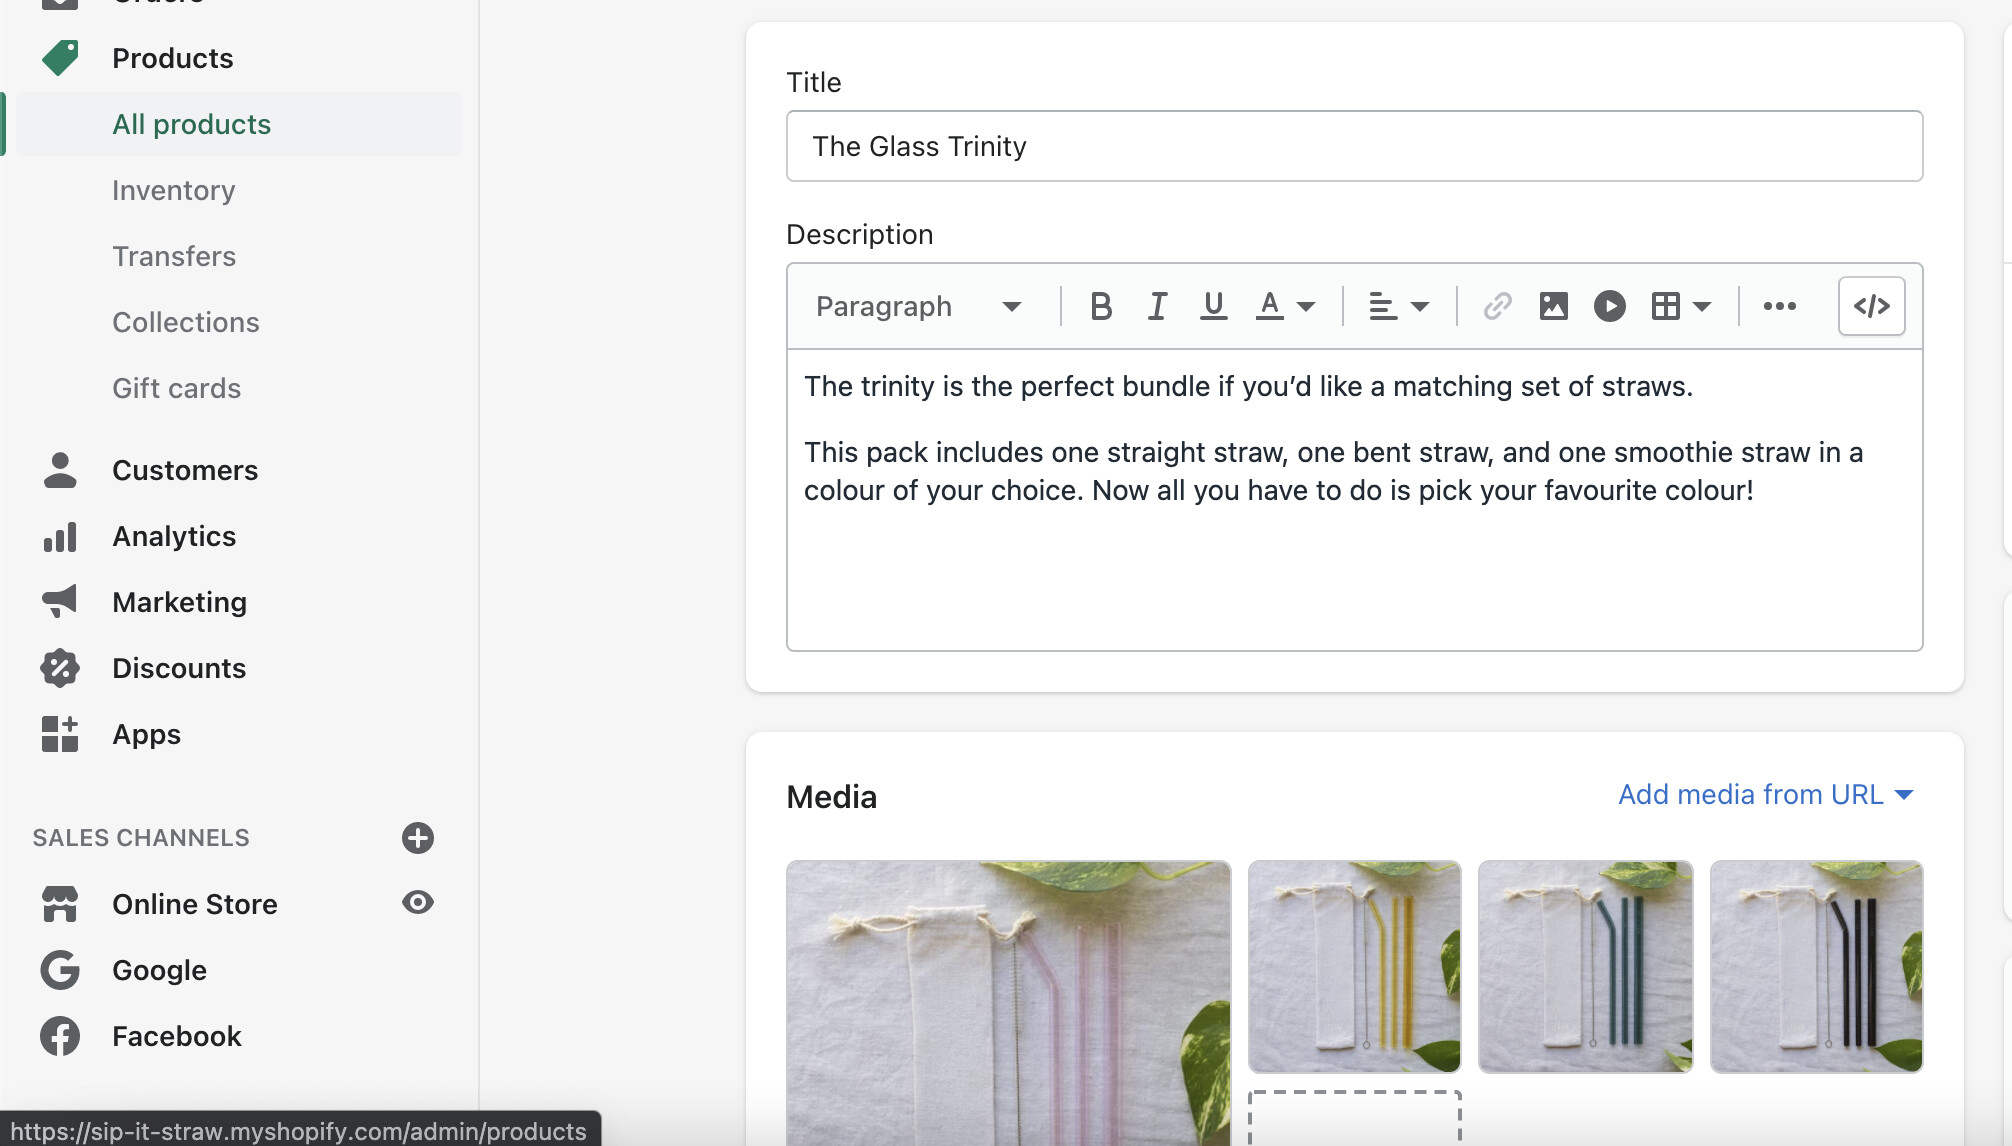The height and width of the screenshot is (1146, 2012).
Task: Insert video using the play icon
Action: click(1609, 306)
